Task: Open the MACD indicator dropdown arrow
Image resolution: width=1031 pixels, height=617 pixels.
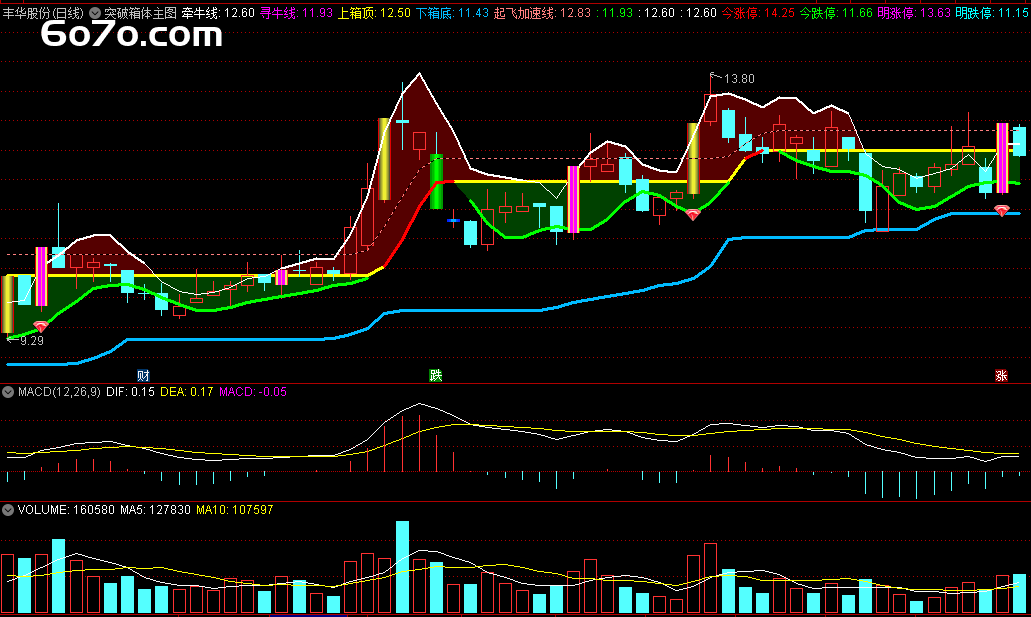Action: tap(8, 392)
